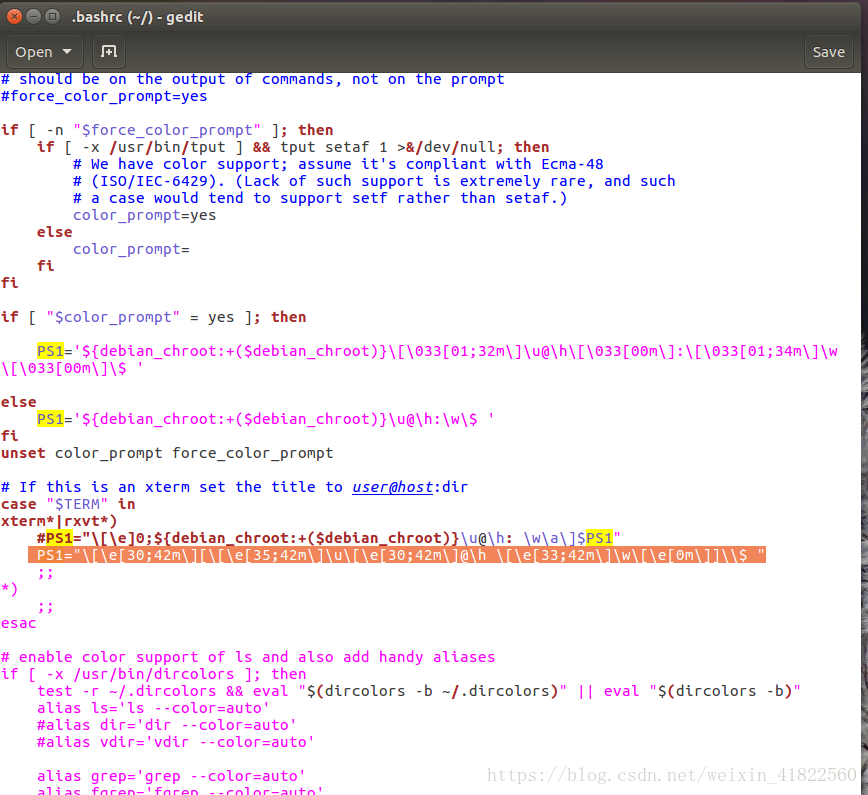Maximize the gedit window
This screenshot has height=795, width=868.
pyautogui.click(x=52, y=17)
